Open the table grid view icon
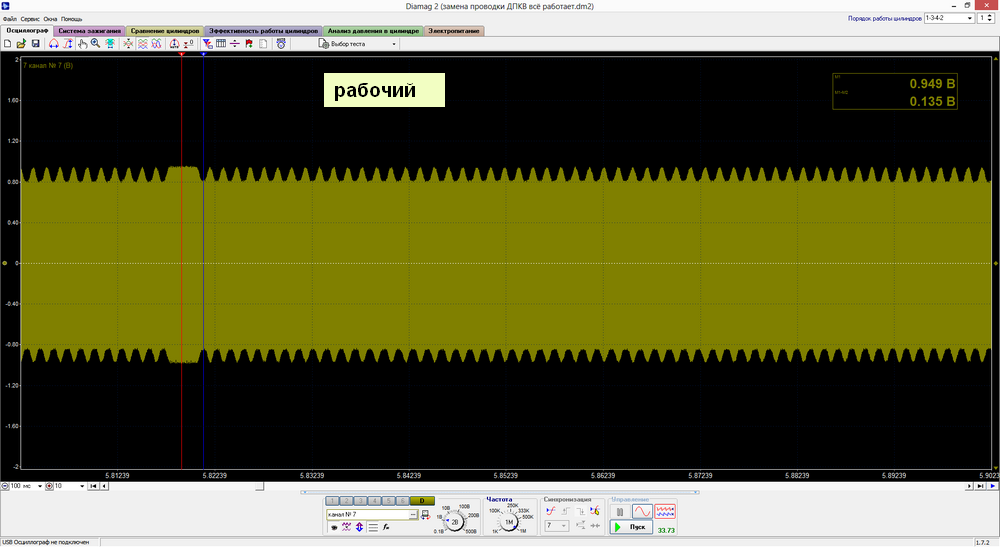Viewport: 1000px width, 547px height. coord(221,43)
